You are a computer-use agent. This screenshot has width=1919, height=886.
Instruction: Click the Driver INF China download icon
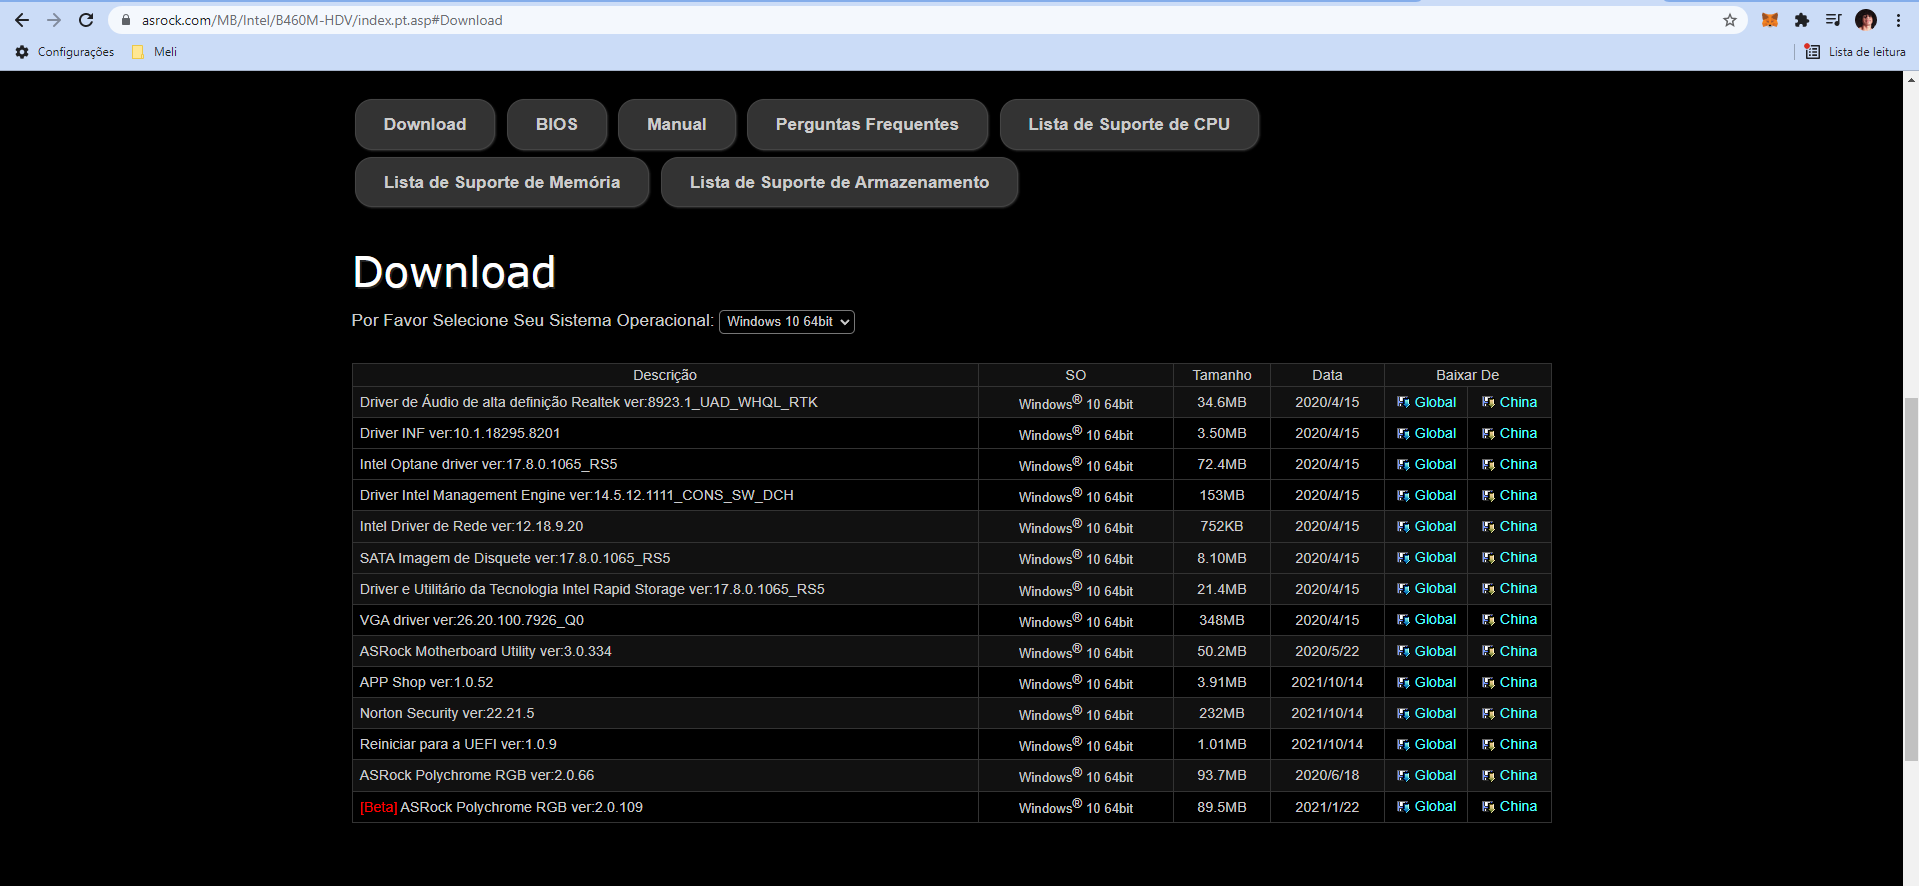click(1488, 434)
